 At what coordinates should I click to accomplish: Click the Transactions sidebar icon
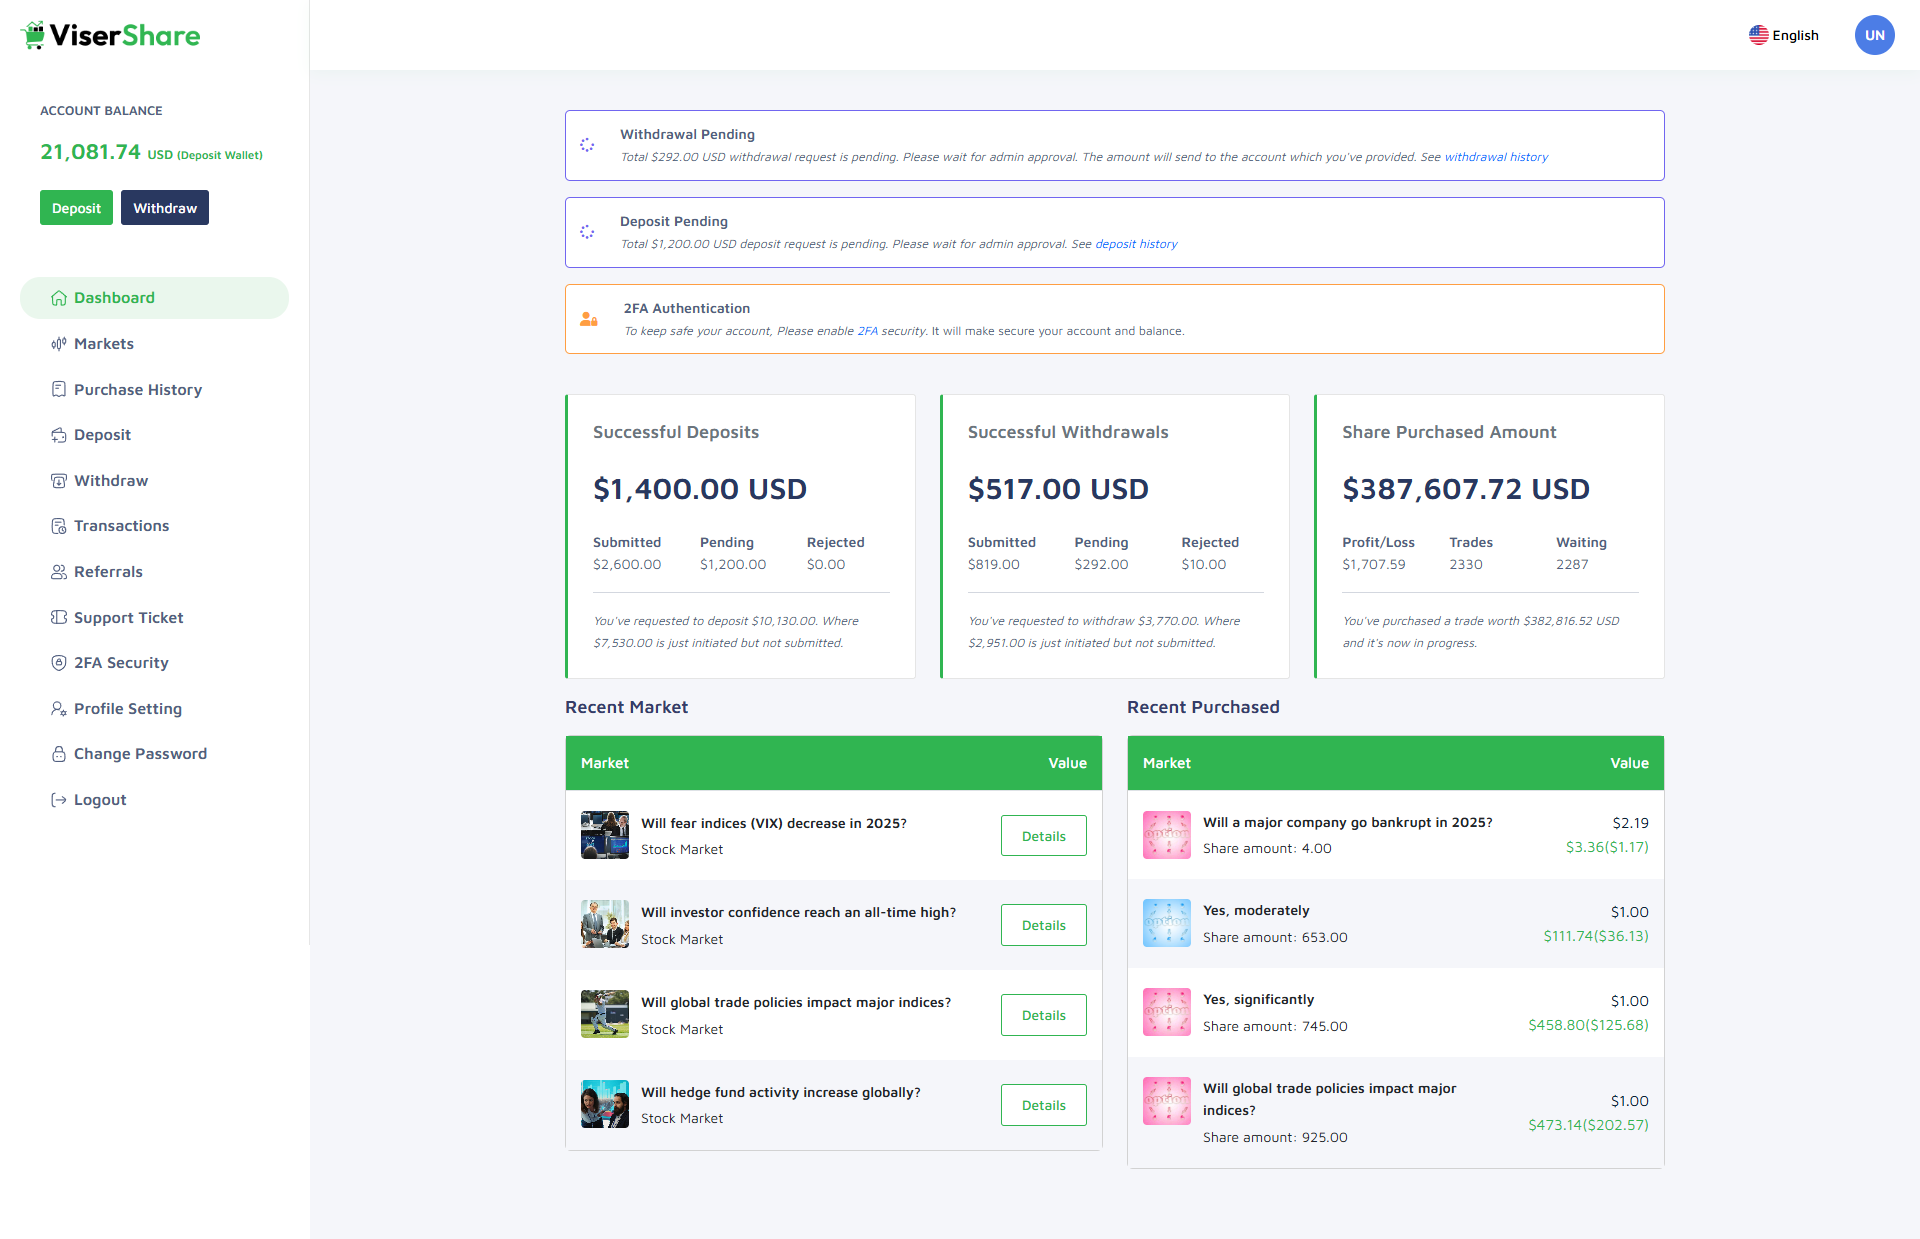click(59, 526)
